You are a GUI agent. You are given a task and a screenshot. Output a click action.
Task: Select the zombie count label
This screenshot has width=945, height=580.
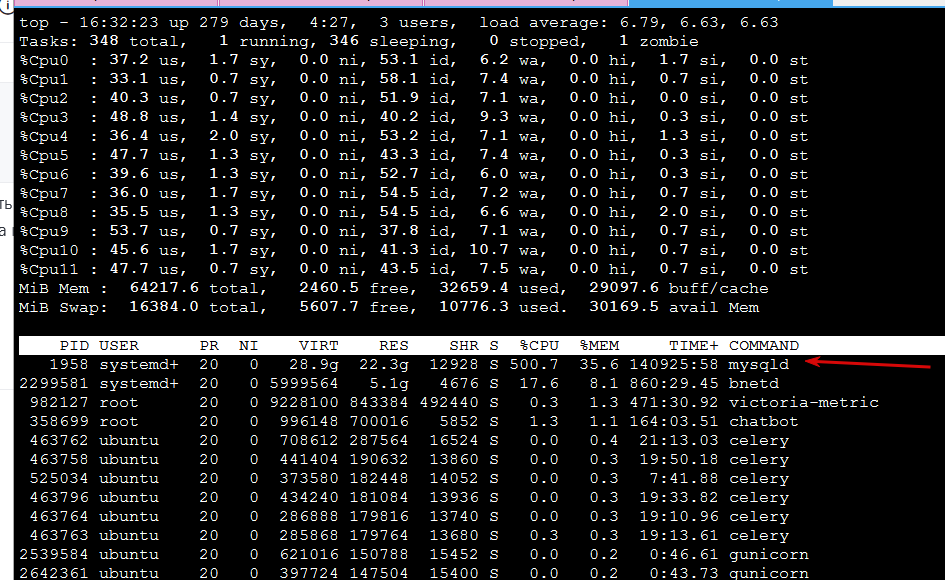pos(669,42)
